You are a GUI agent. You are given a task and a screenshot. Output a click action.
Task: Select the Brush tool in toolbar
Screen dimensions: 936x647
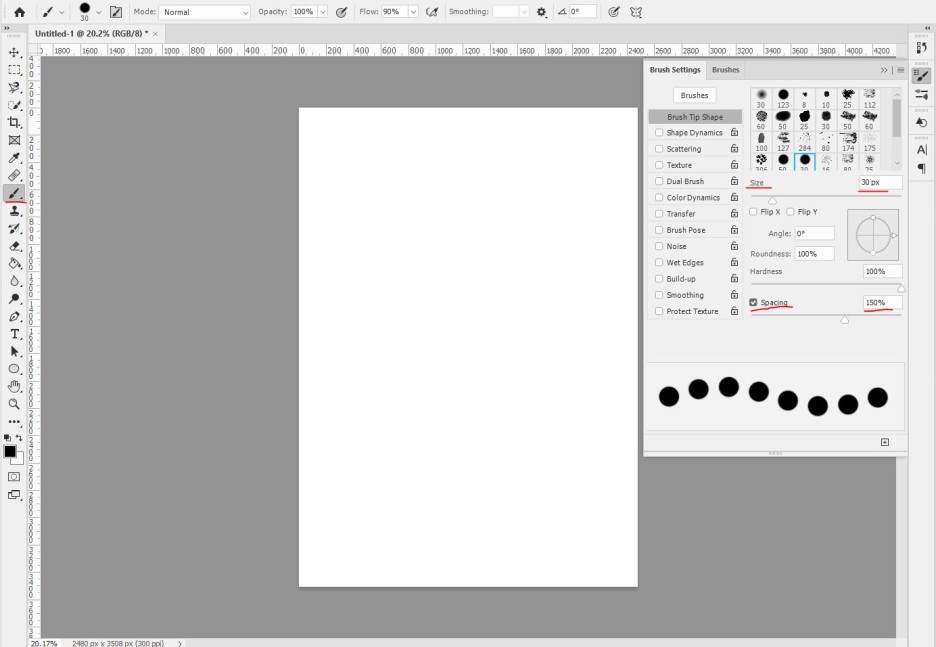(x=14, y=193)
